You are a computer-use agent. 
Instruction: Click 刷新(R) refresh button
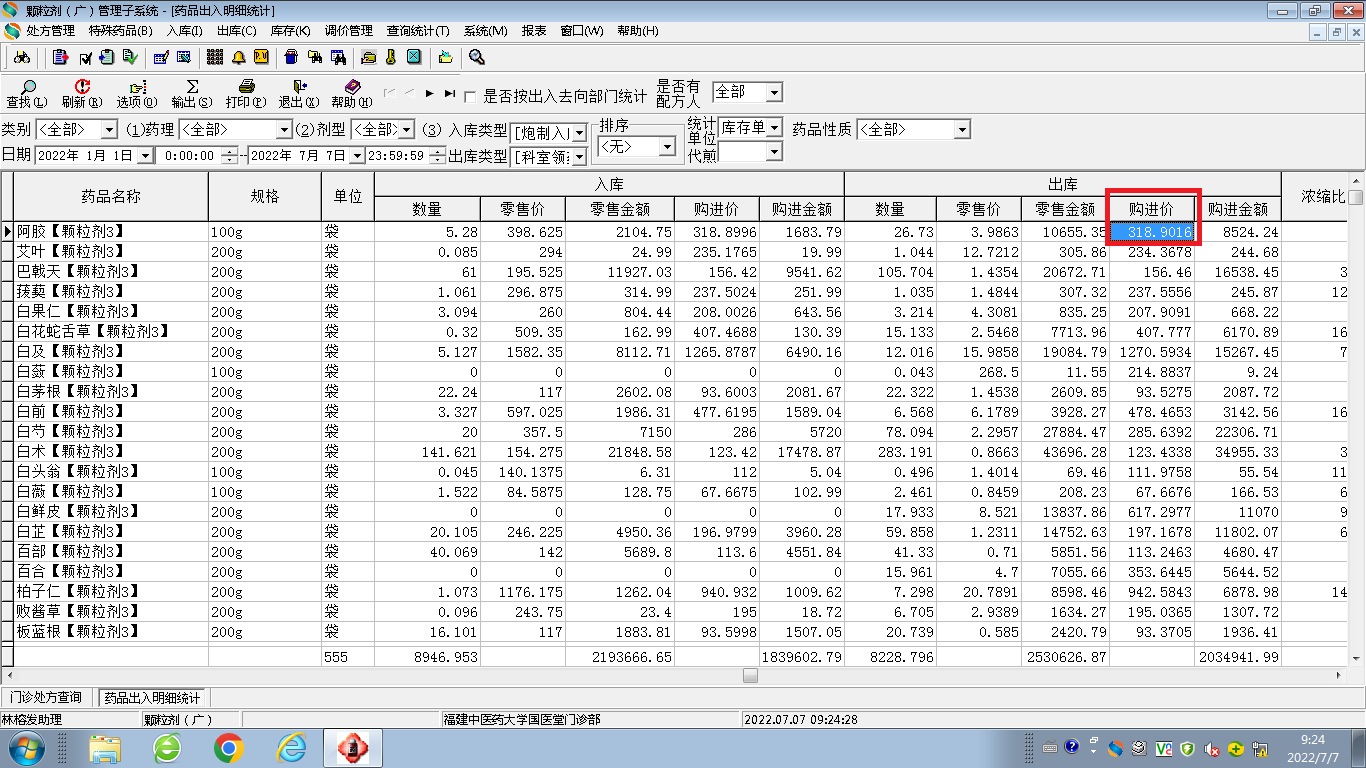point(82,94)
